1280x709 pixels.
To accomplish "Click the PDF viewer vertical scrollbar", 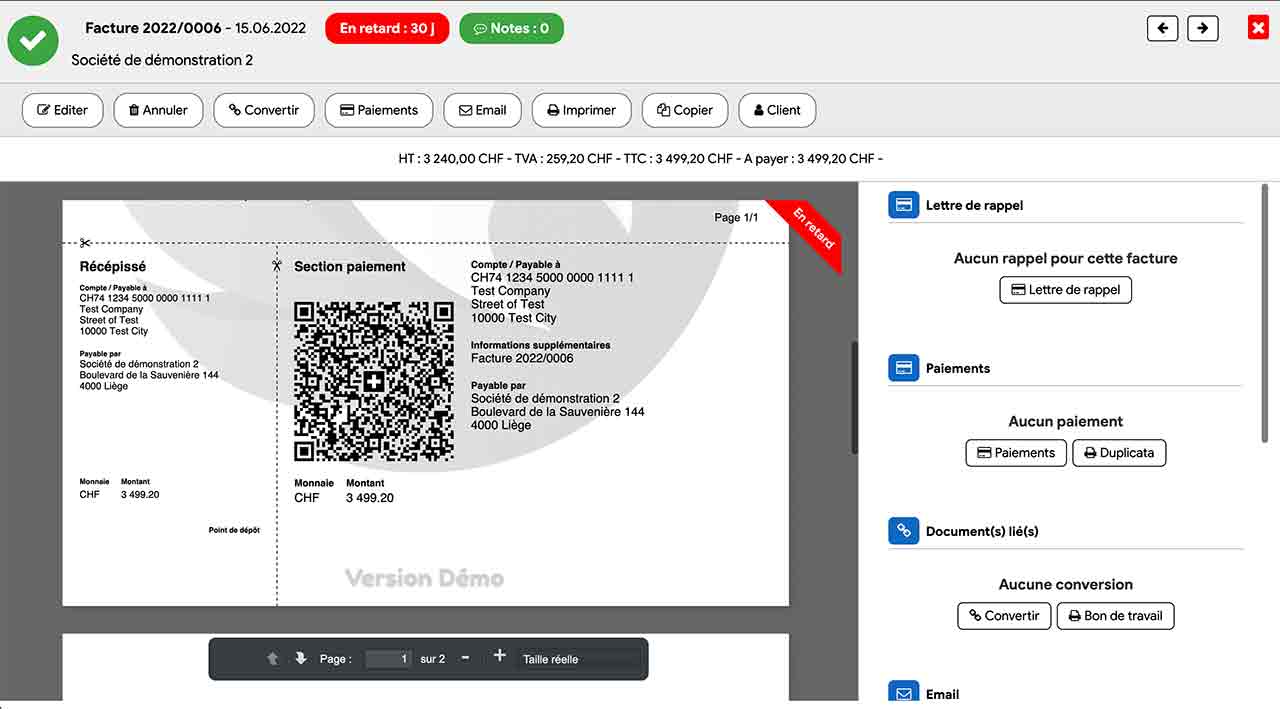I will click(x=854, y=398).
